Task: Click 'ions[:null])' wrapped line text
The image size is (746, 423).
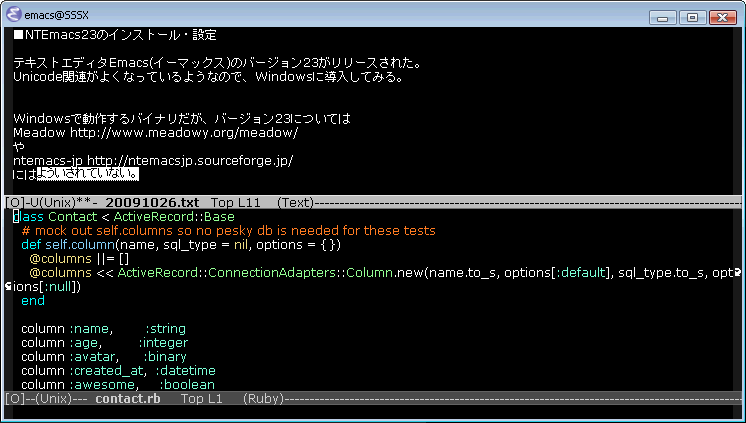Action: pos(47,287)
